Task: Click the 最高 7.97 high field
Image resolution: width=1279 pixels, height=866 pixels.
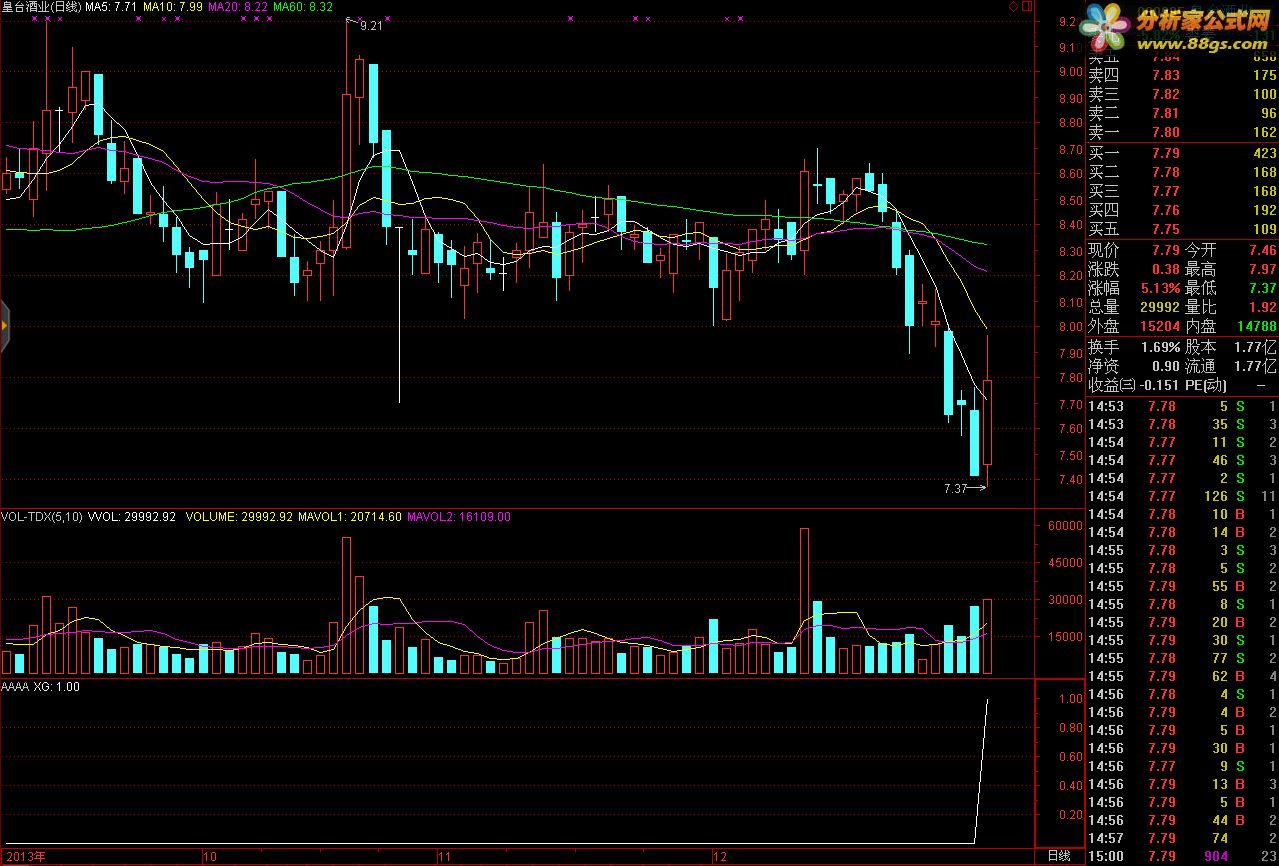Action: click(x=1231, y=269)
